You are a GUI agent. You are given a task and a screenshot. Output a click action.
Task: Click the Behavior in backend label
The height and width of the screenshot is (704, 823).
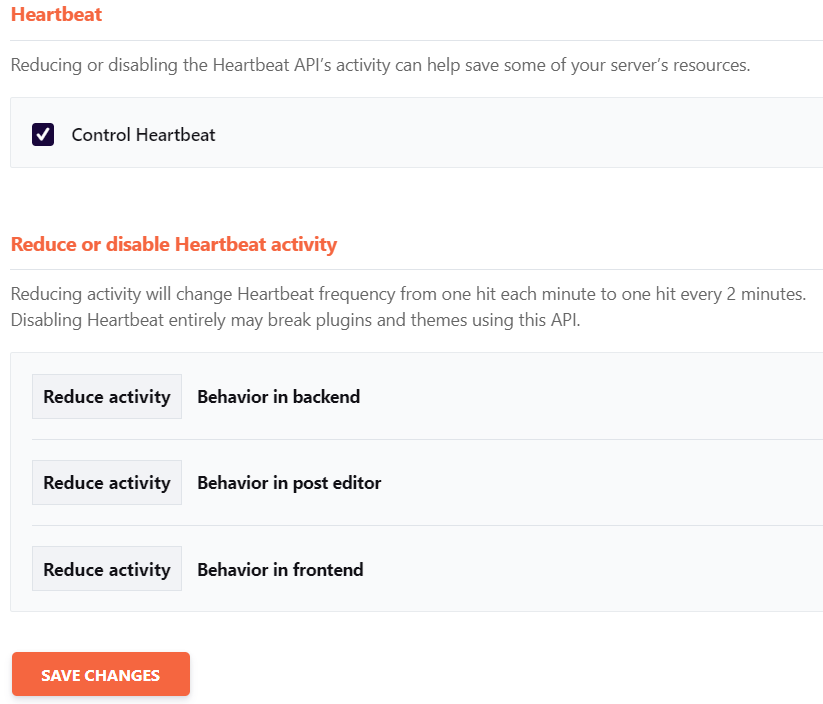pyautogui.click(x=277, y=396)
